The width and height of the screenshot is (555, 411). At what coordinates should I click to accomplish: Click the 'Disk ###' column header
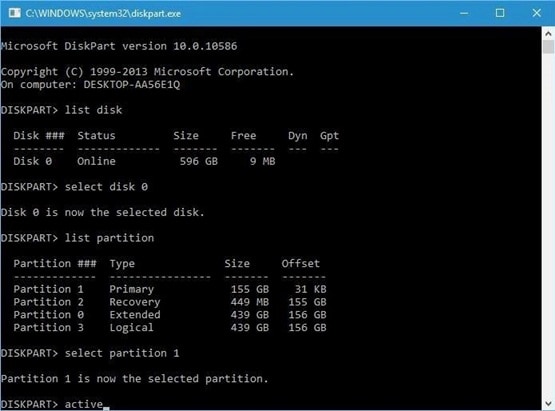click(x=39, y=136)
